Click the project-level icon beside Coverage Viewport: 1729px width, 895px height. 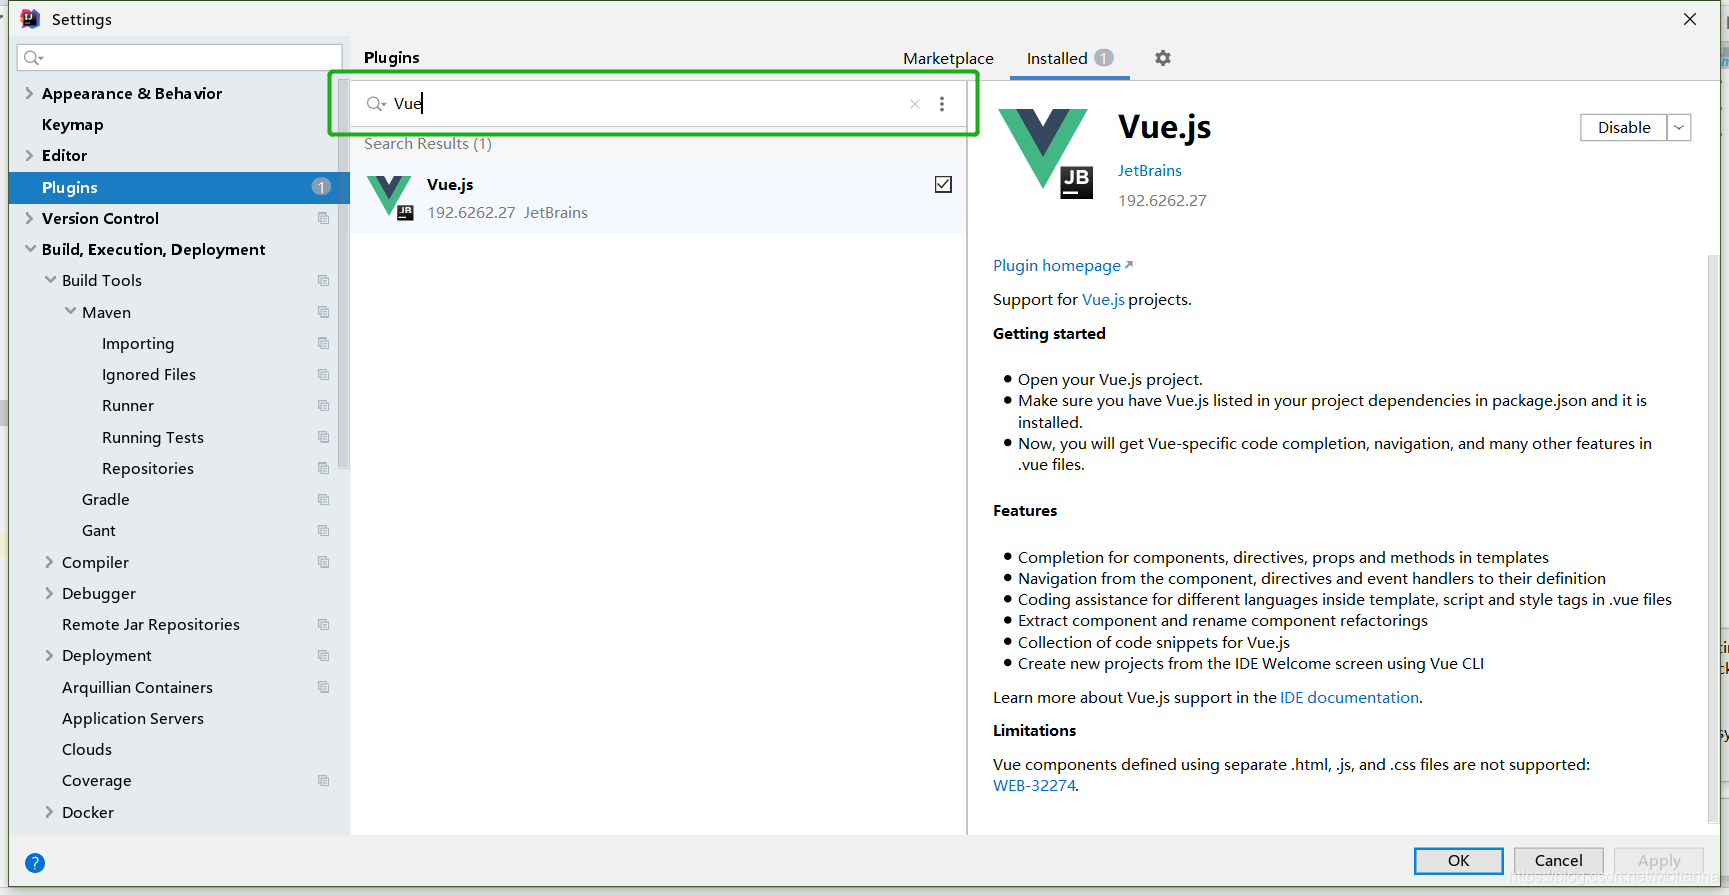pos(323,780)
